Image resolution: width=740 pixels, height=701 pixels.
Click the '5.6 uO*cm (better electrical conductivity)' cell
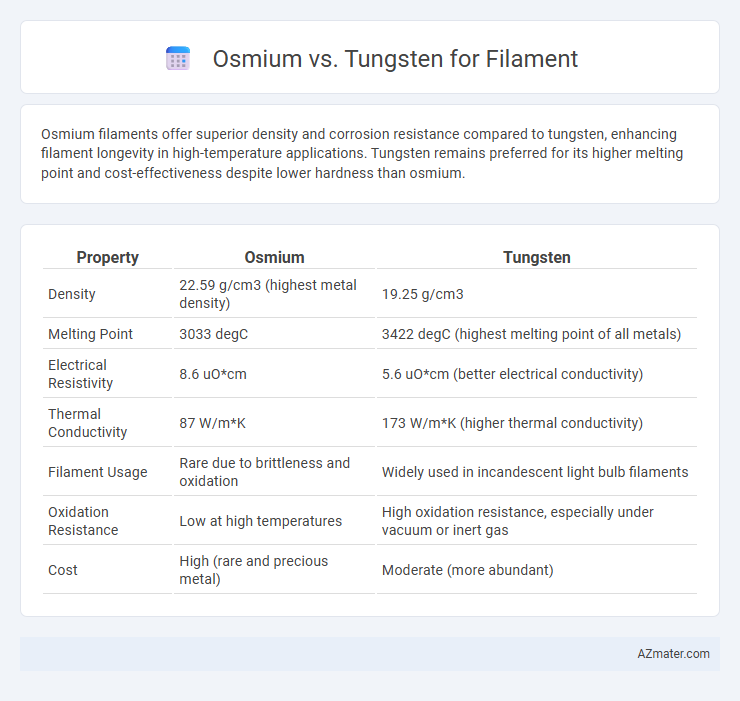537,374
